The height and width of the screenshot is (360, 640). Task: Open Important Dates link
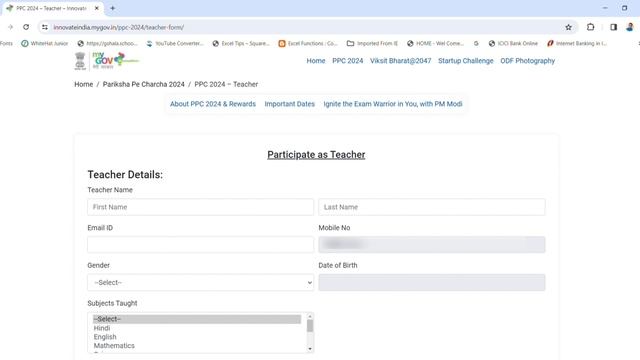289,104
